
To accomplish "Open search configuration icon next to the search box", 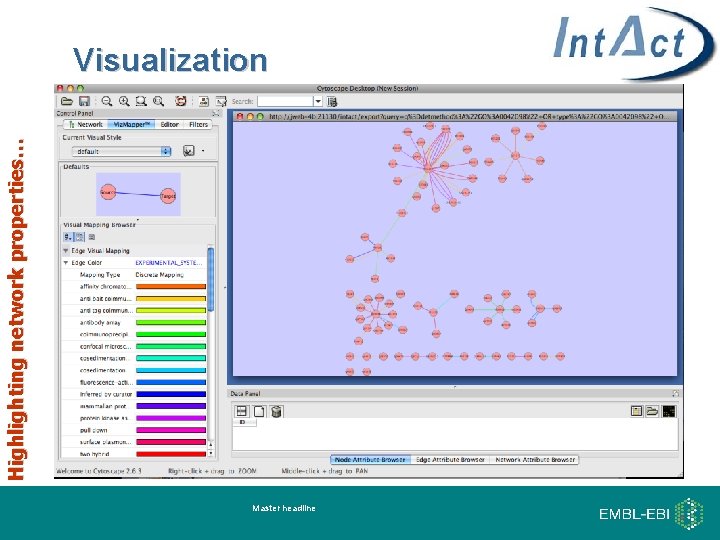I will 332,101.
